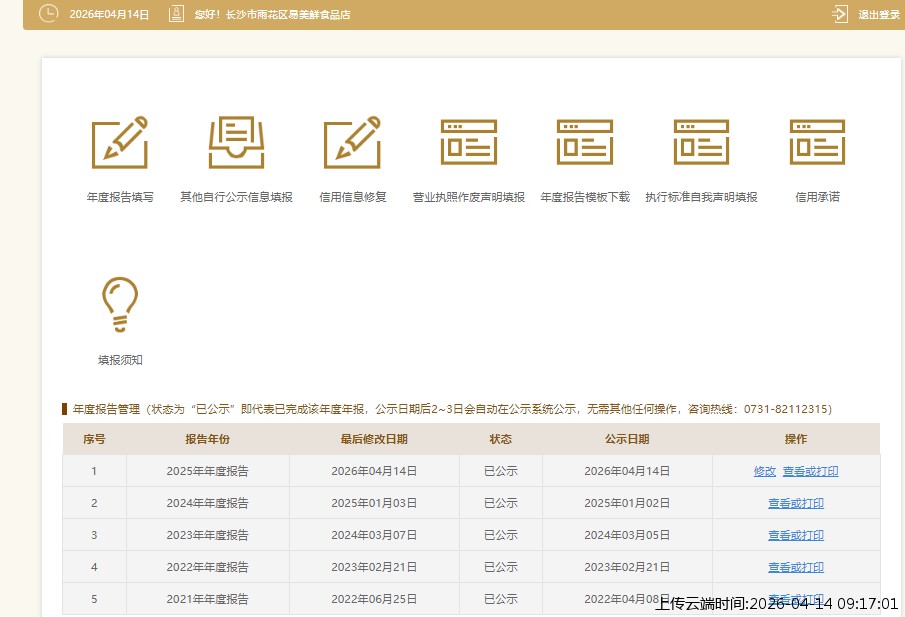Viewport: 905px width, 617px height.
Task: Click the store profile icon in header
Action: [x=176, y=14]
